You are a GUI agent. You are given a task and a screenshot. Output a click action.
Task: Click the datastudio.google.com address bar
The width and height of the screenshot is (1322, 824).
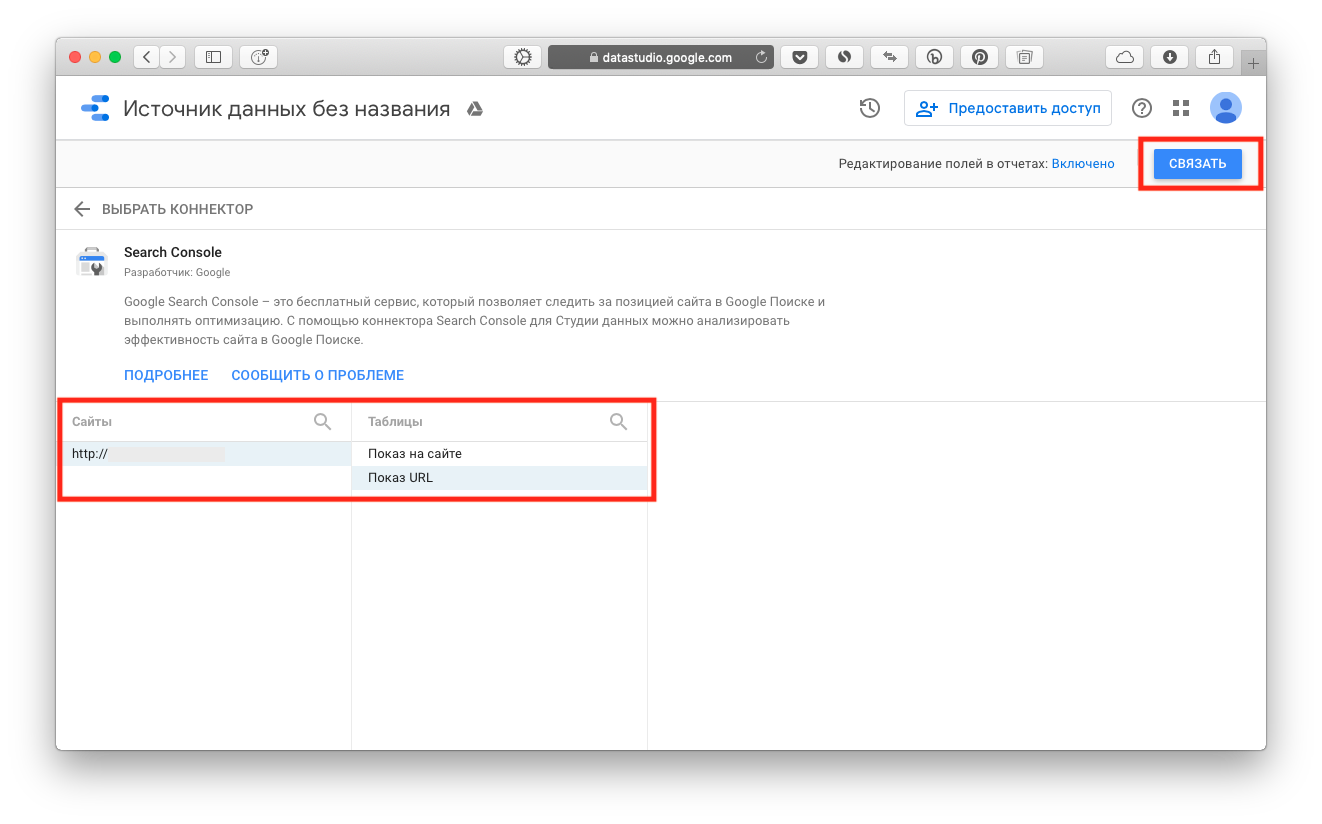coord(661,57)
